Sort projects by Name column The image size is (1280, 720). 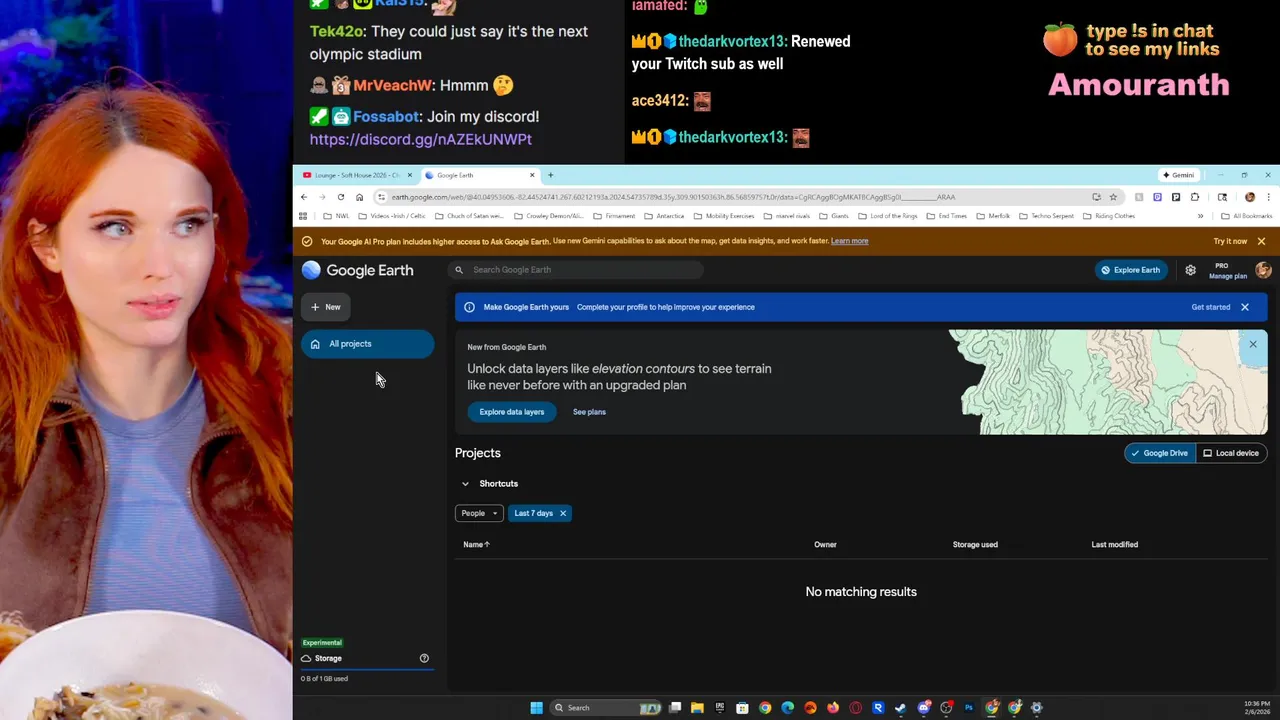coord(476,545)
